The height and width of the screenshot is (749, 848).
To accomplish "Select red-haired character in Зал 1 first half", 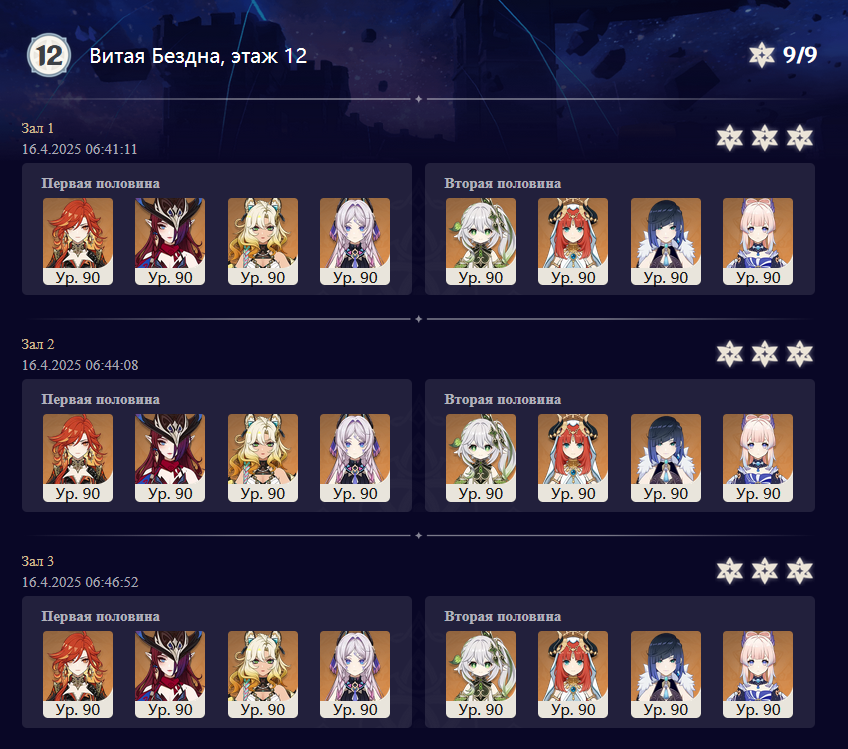I will [x=78, y=241].
